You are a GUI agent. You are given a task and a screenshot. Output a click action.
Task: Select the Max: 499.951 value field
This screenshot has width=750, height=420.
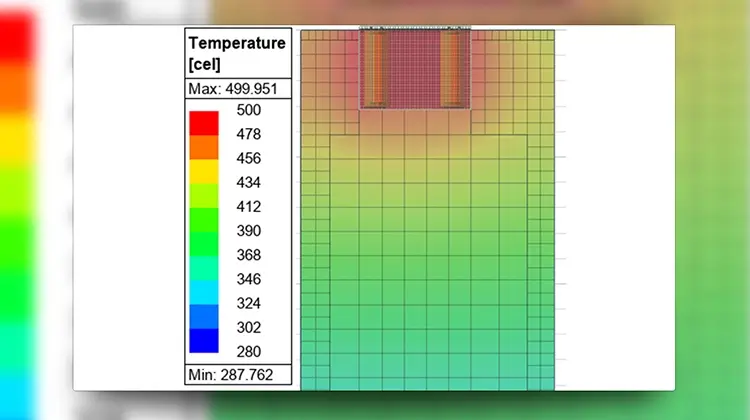[x=238, y=89]
